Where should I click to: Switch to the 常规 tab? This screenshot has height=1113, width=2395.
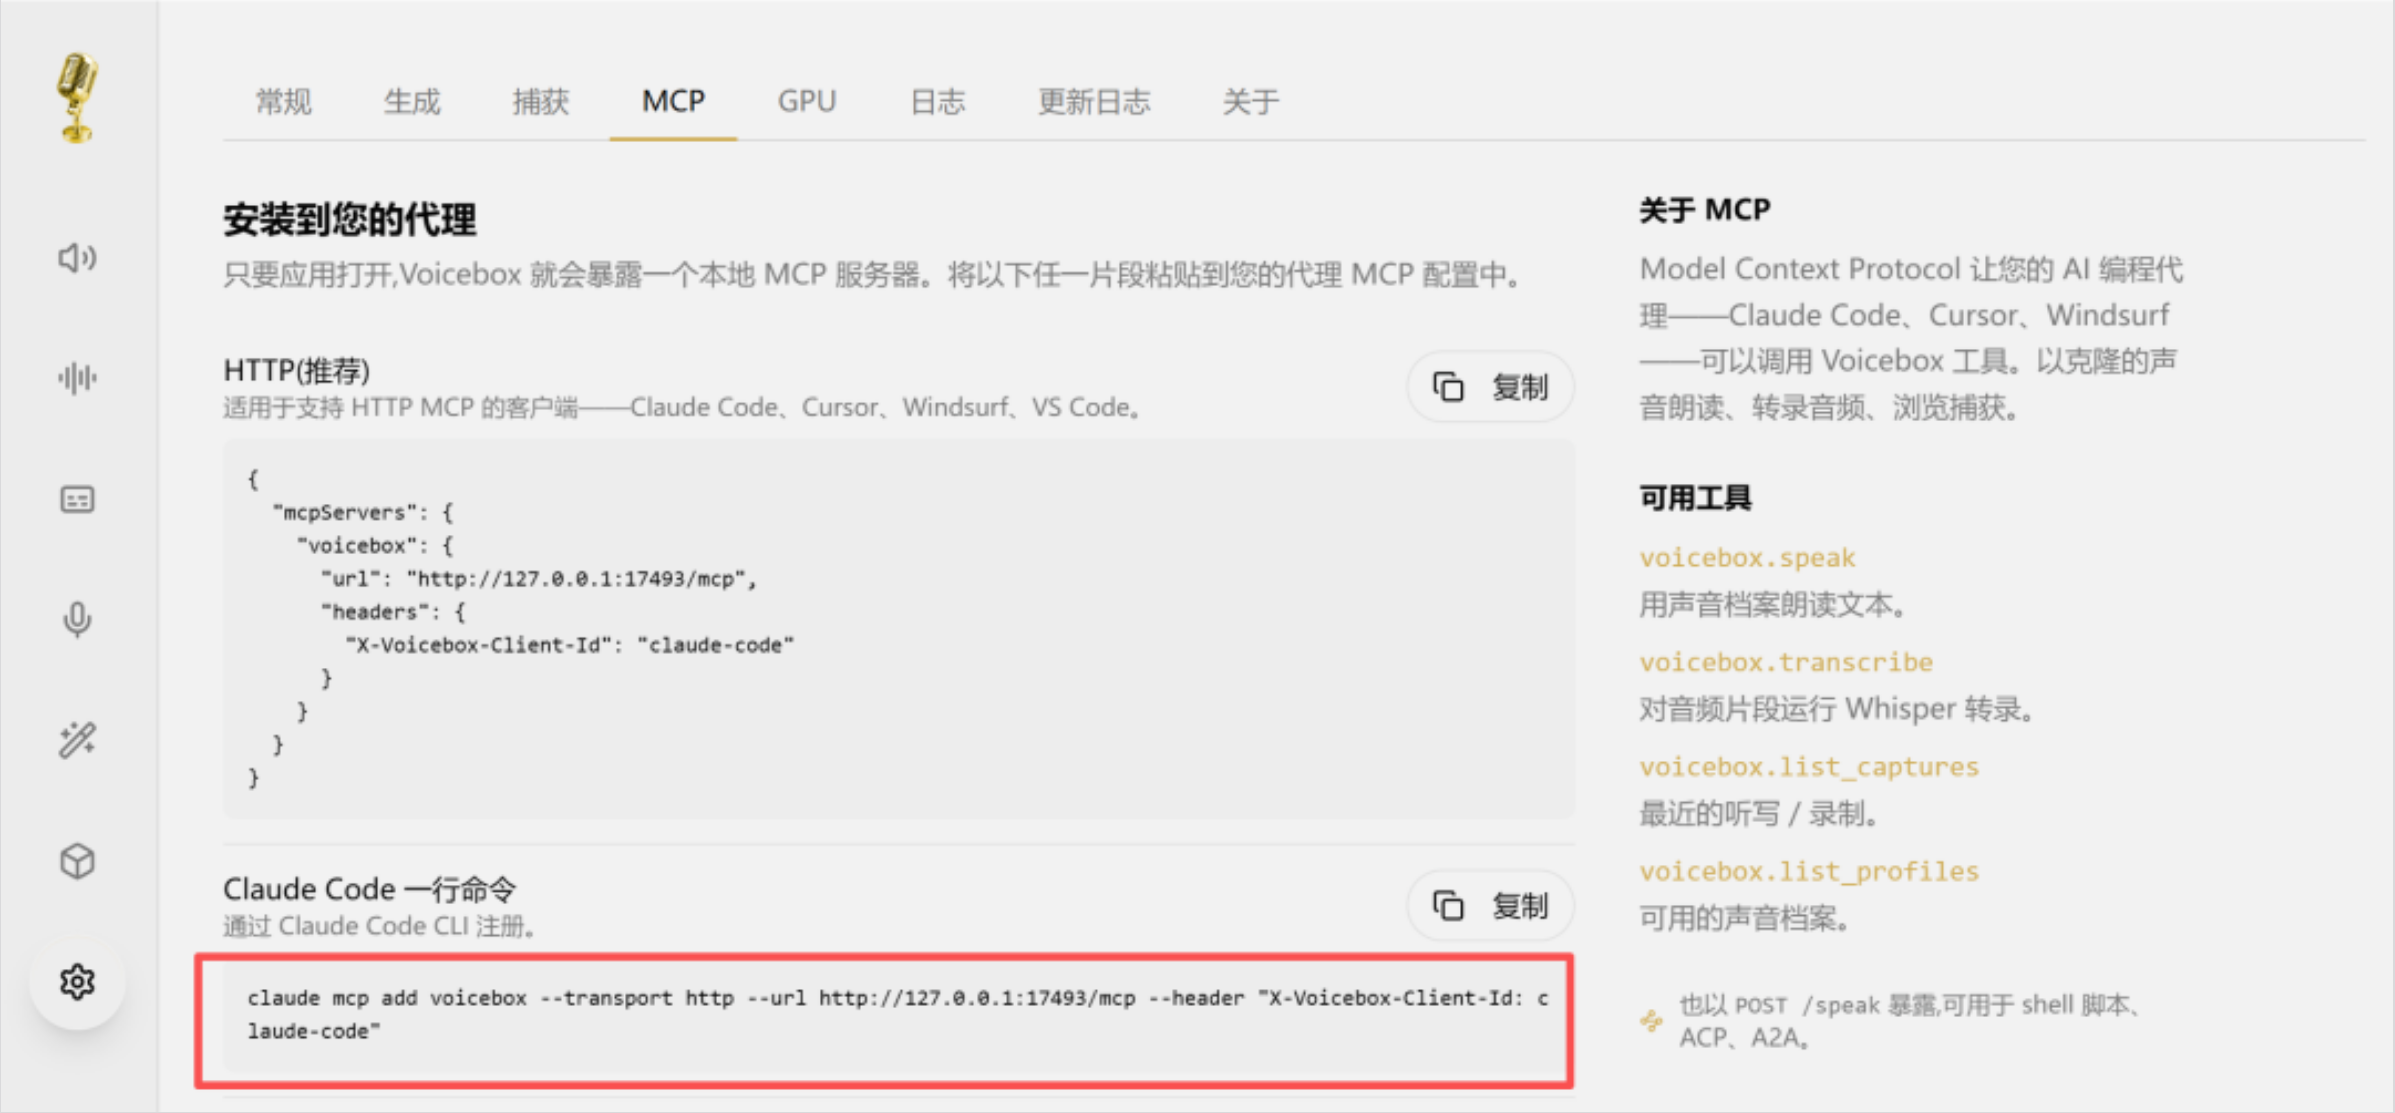(x=284, y=101)
